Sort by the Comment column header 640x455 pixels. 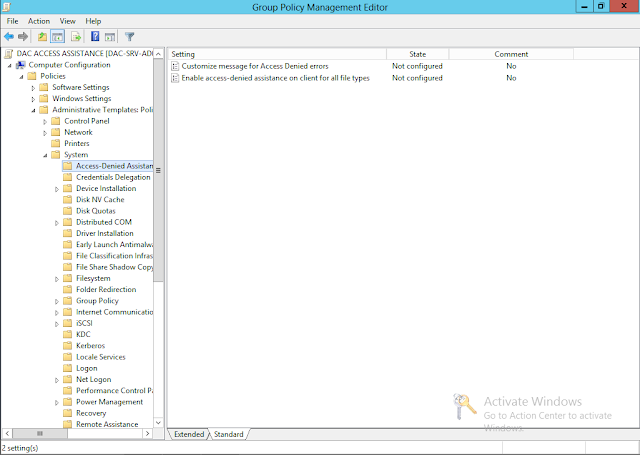[511, 54]
